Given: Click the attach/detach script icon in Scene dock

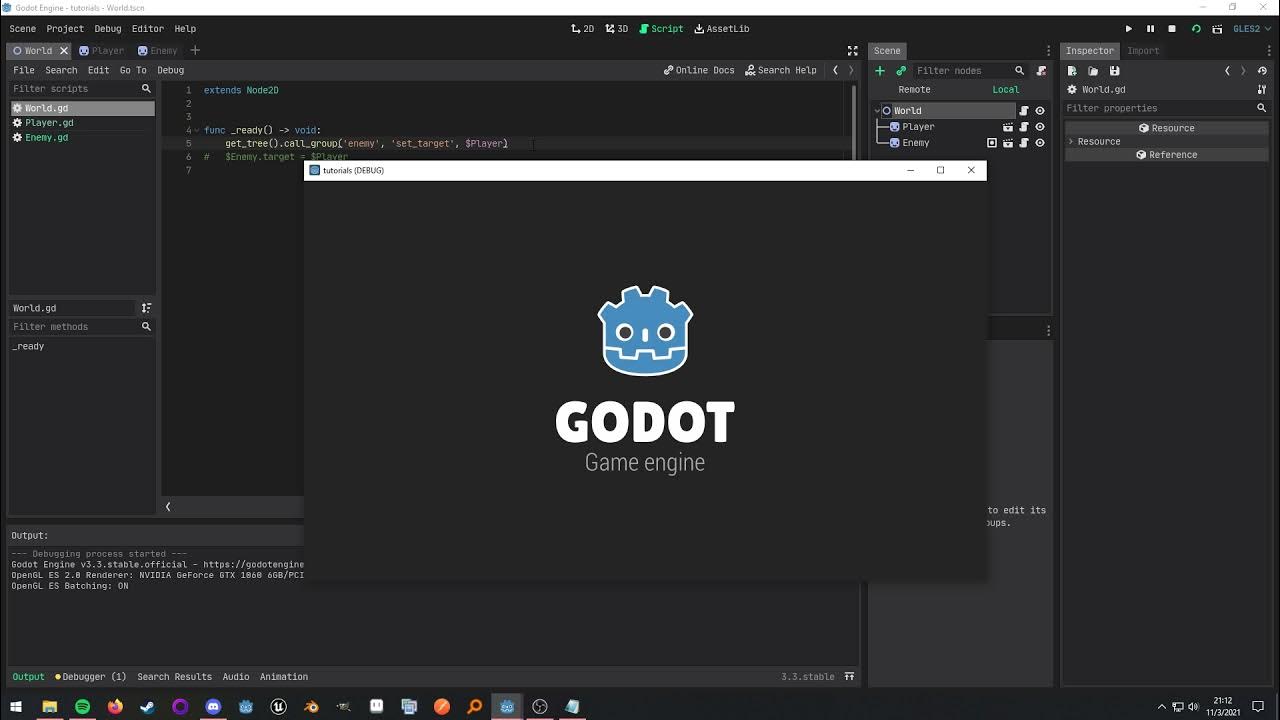Looking at the screenshot, I should [x=1041, y=71].
